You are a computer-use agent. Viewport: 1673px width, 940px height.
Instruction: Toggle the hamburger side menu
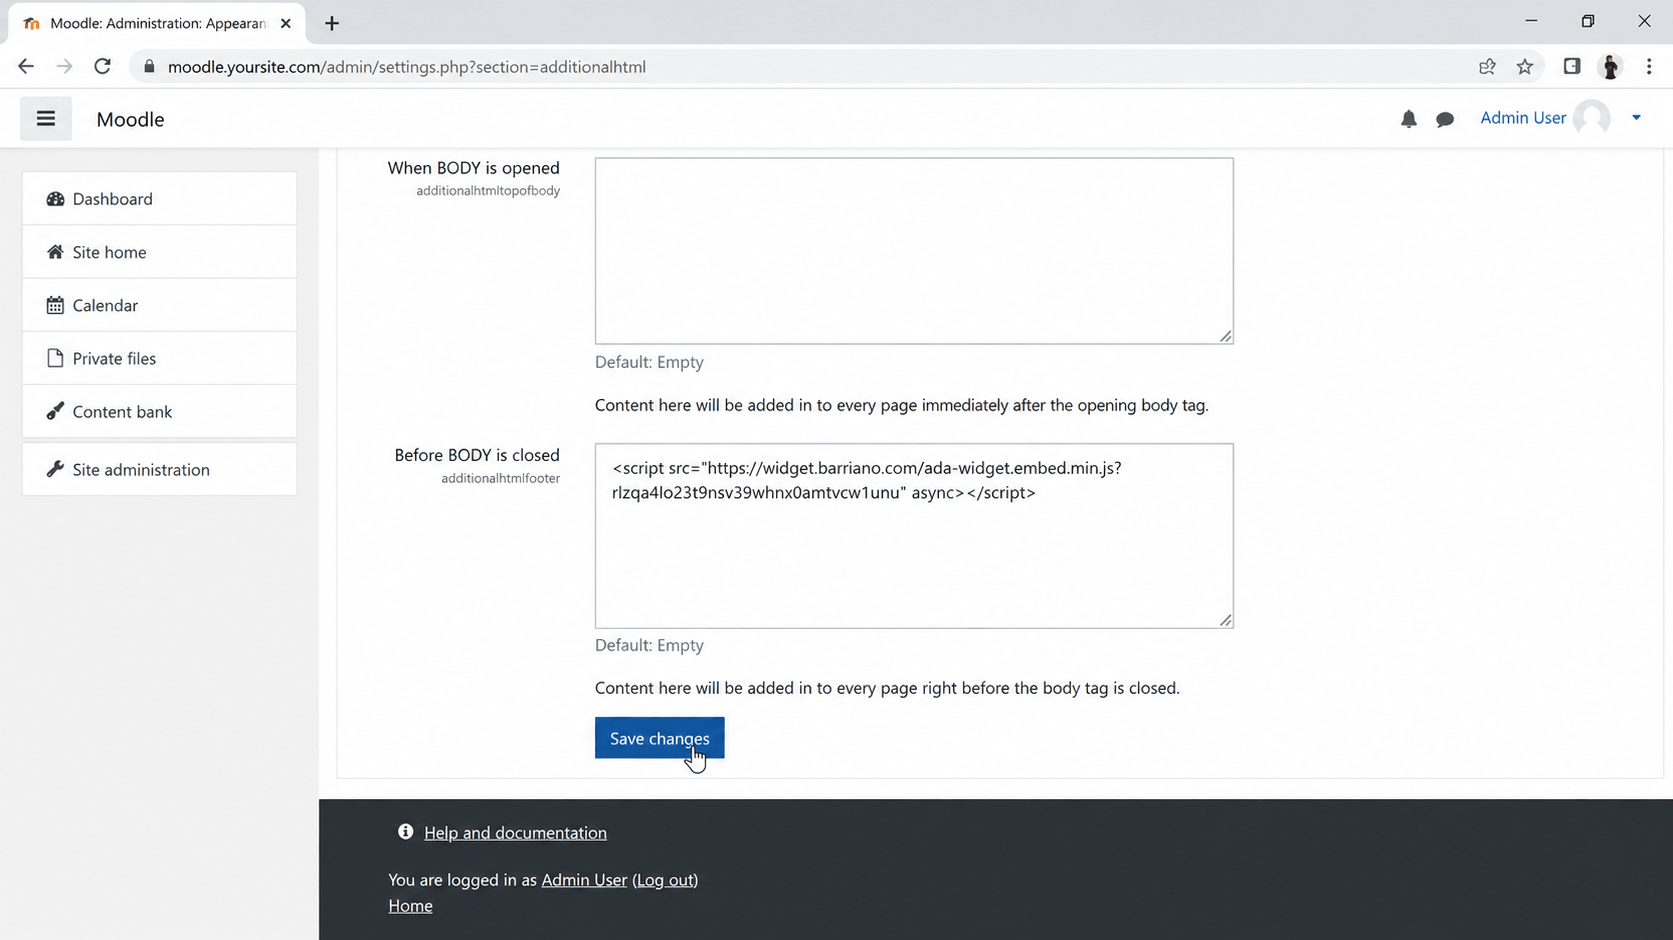coord(46,119)
